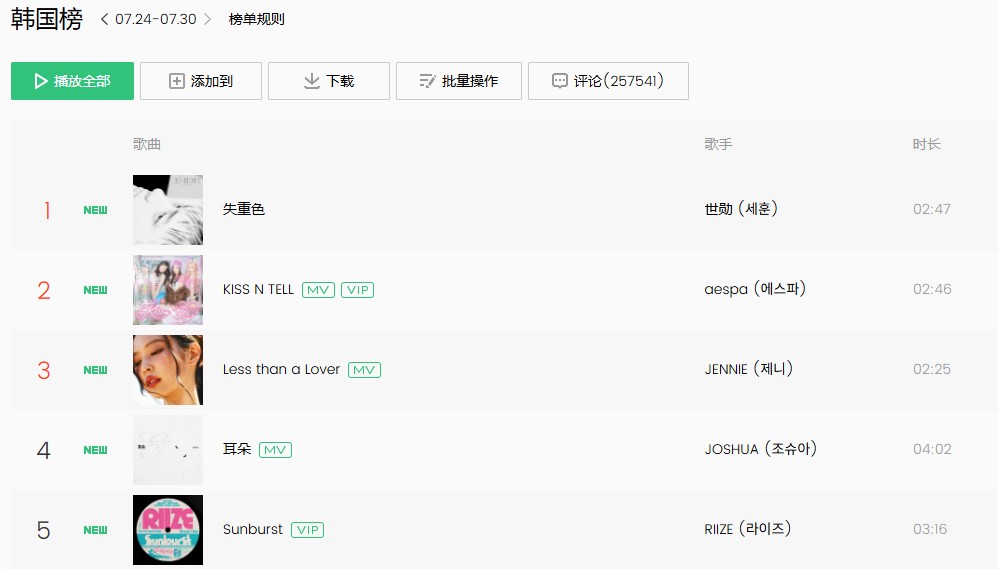The image size is (998, 569).
Task: Click VIP badge next to Sunburst
Action: coord(307,530)
